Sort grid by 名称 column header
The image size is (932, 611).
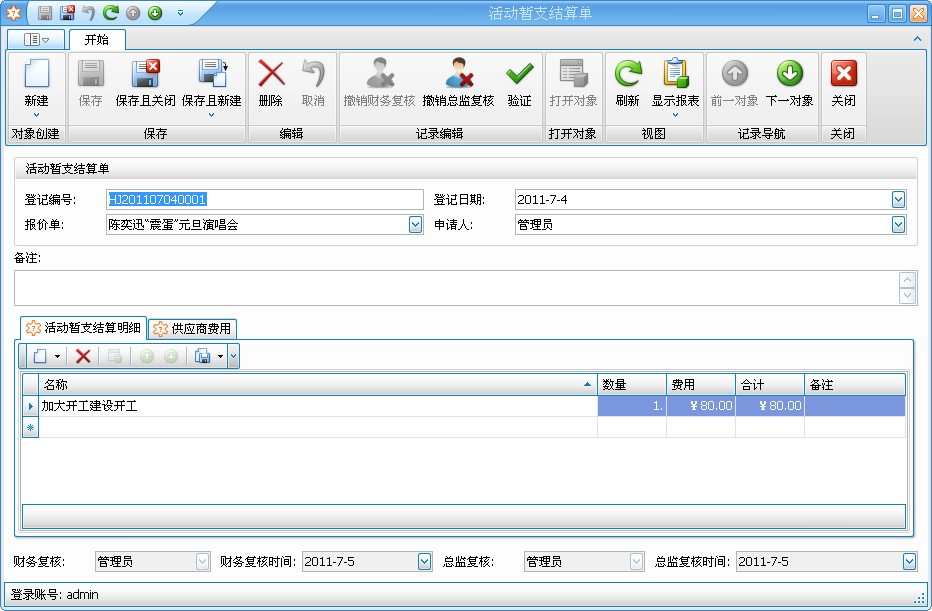318,385
